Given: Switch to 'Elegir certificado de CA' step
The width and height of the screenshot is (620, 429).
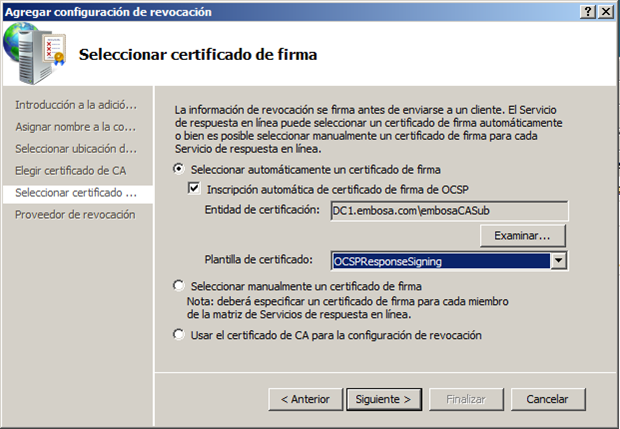Looking at the screenshot, I should 71,170.
